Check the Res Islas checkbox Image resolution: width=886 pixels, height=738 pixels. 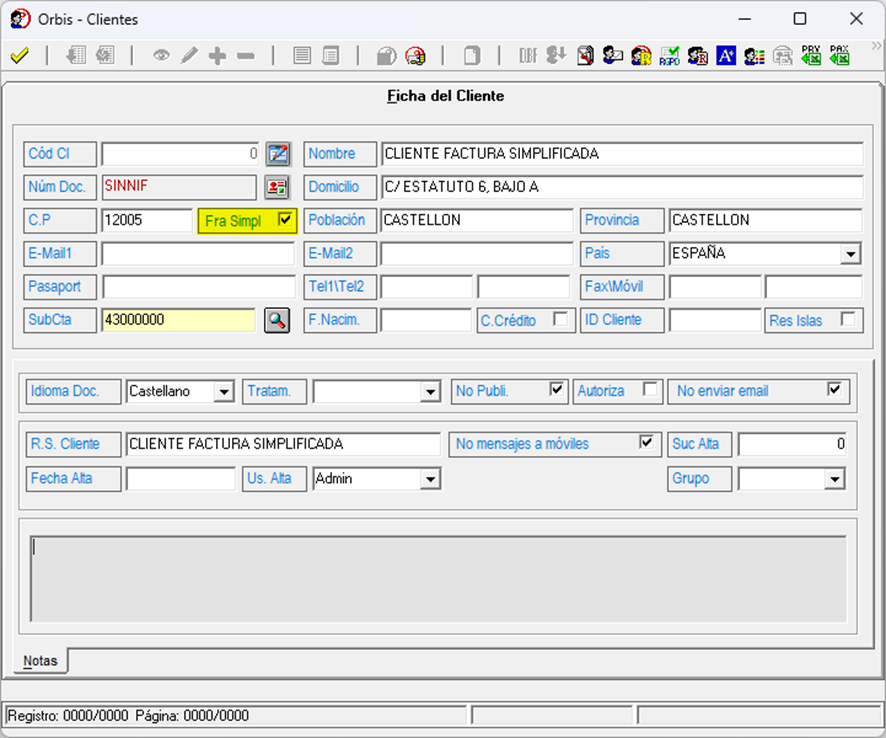(848, 320)
